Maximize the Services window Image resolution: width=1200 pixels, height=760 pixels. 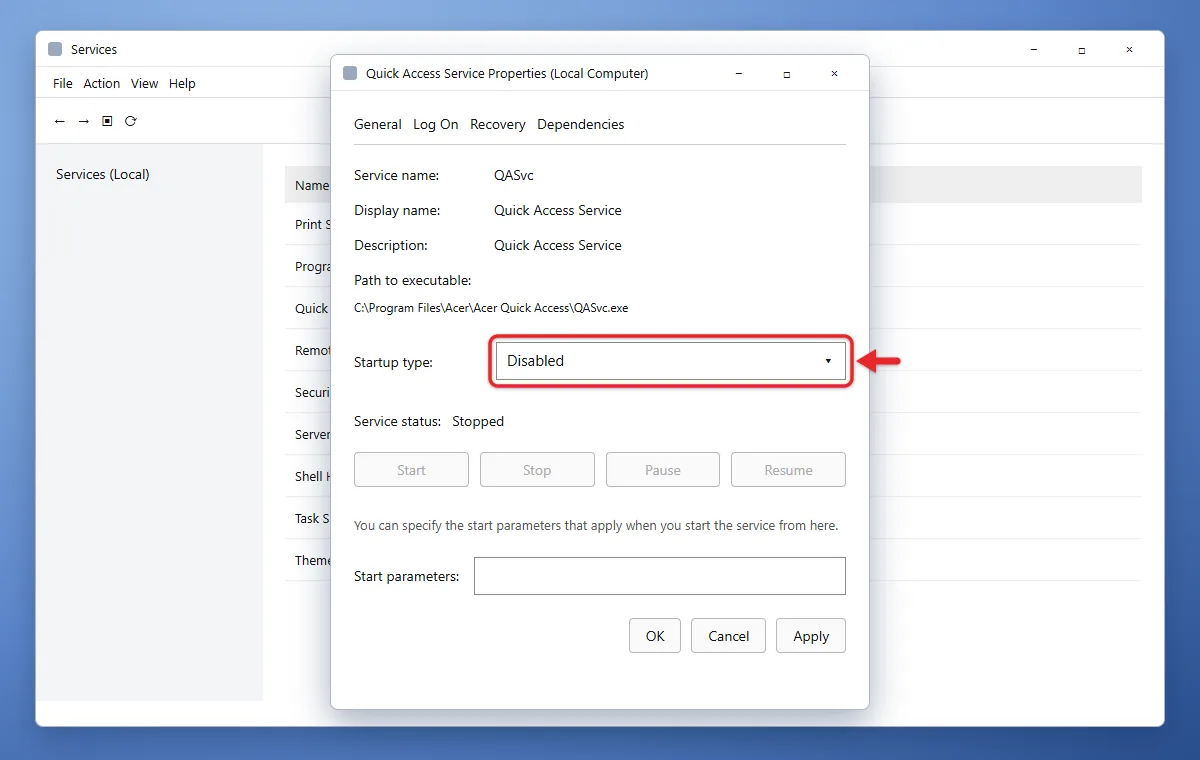pos(1081,49)
